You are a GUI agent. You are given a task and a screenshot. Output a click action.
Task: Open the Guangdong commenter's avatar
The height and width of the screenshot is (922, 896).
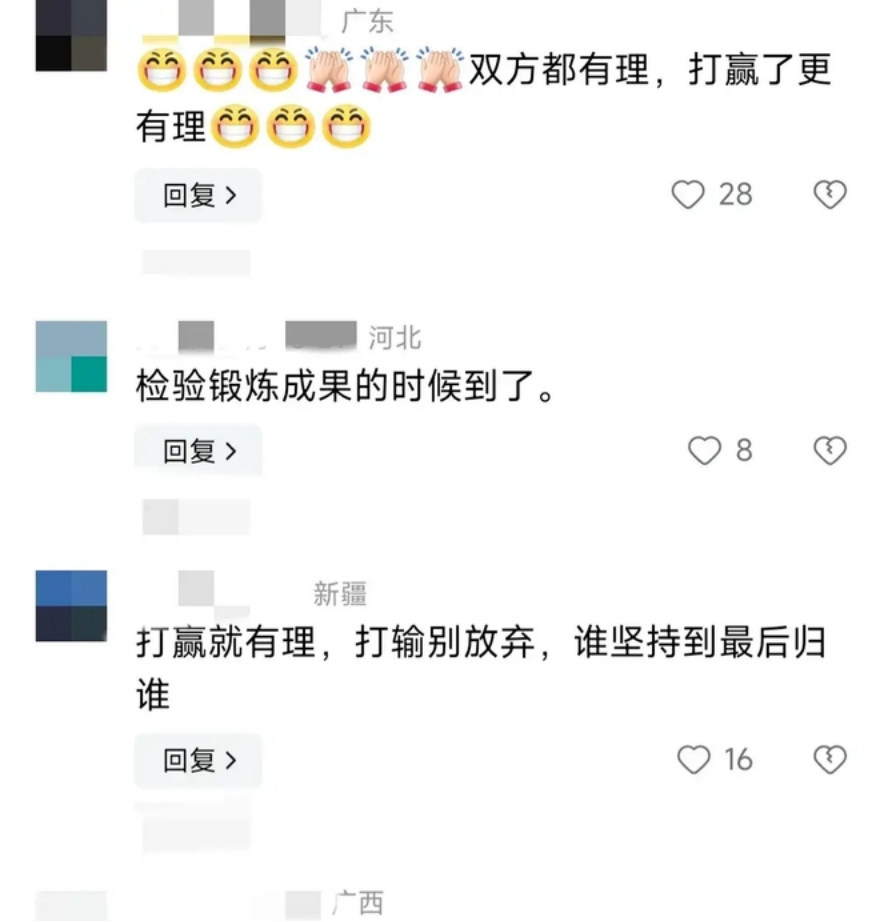pos(71,35)
